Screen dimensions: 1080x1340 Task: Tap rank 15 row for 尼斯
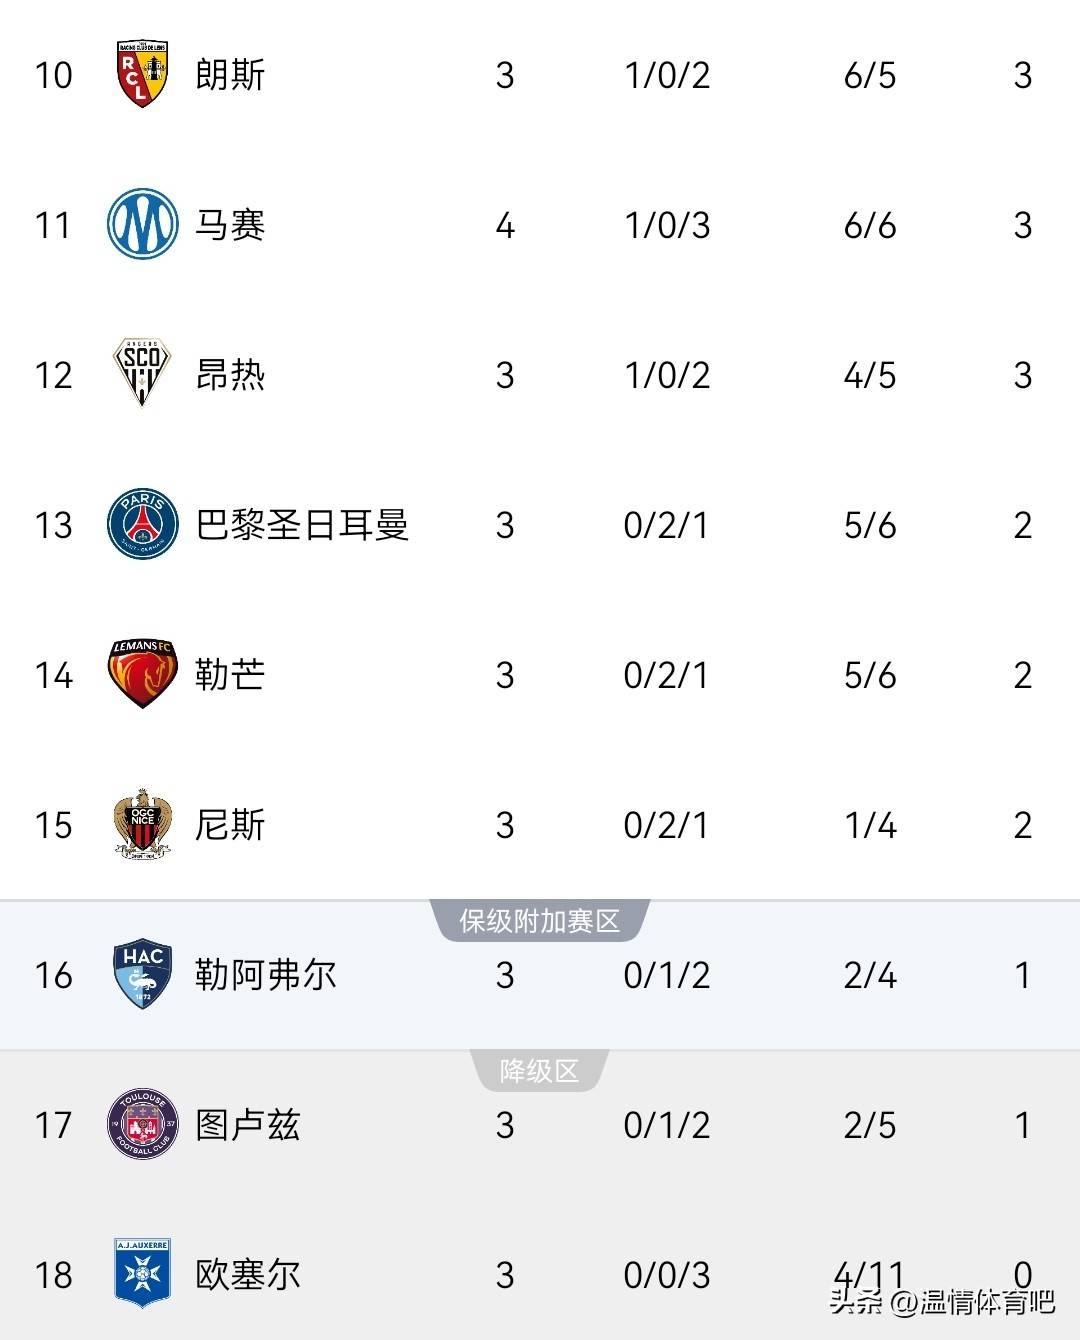pyautogui.click(x=540, y=825)
